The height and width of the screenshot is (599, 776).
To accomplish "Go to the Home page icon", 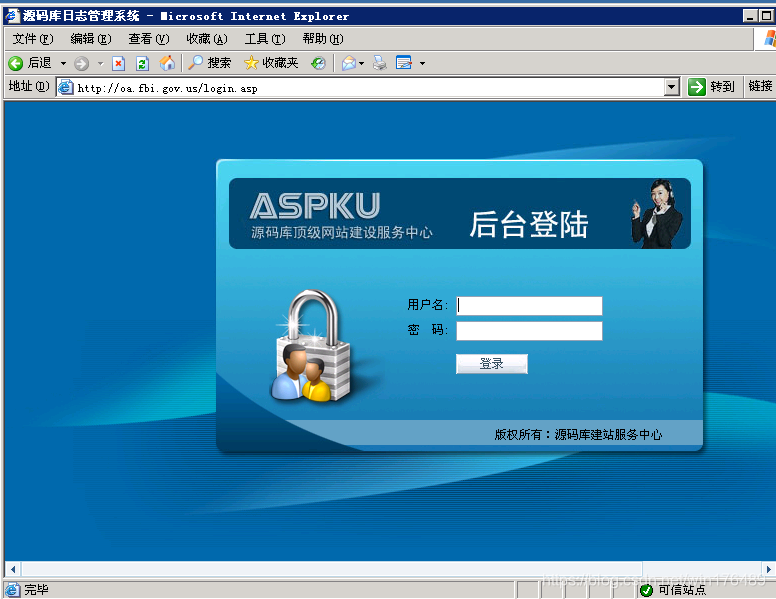I will 167,63.
